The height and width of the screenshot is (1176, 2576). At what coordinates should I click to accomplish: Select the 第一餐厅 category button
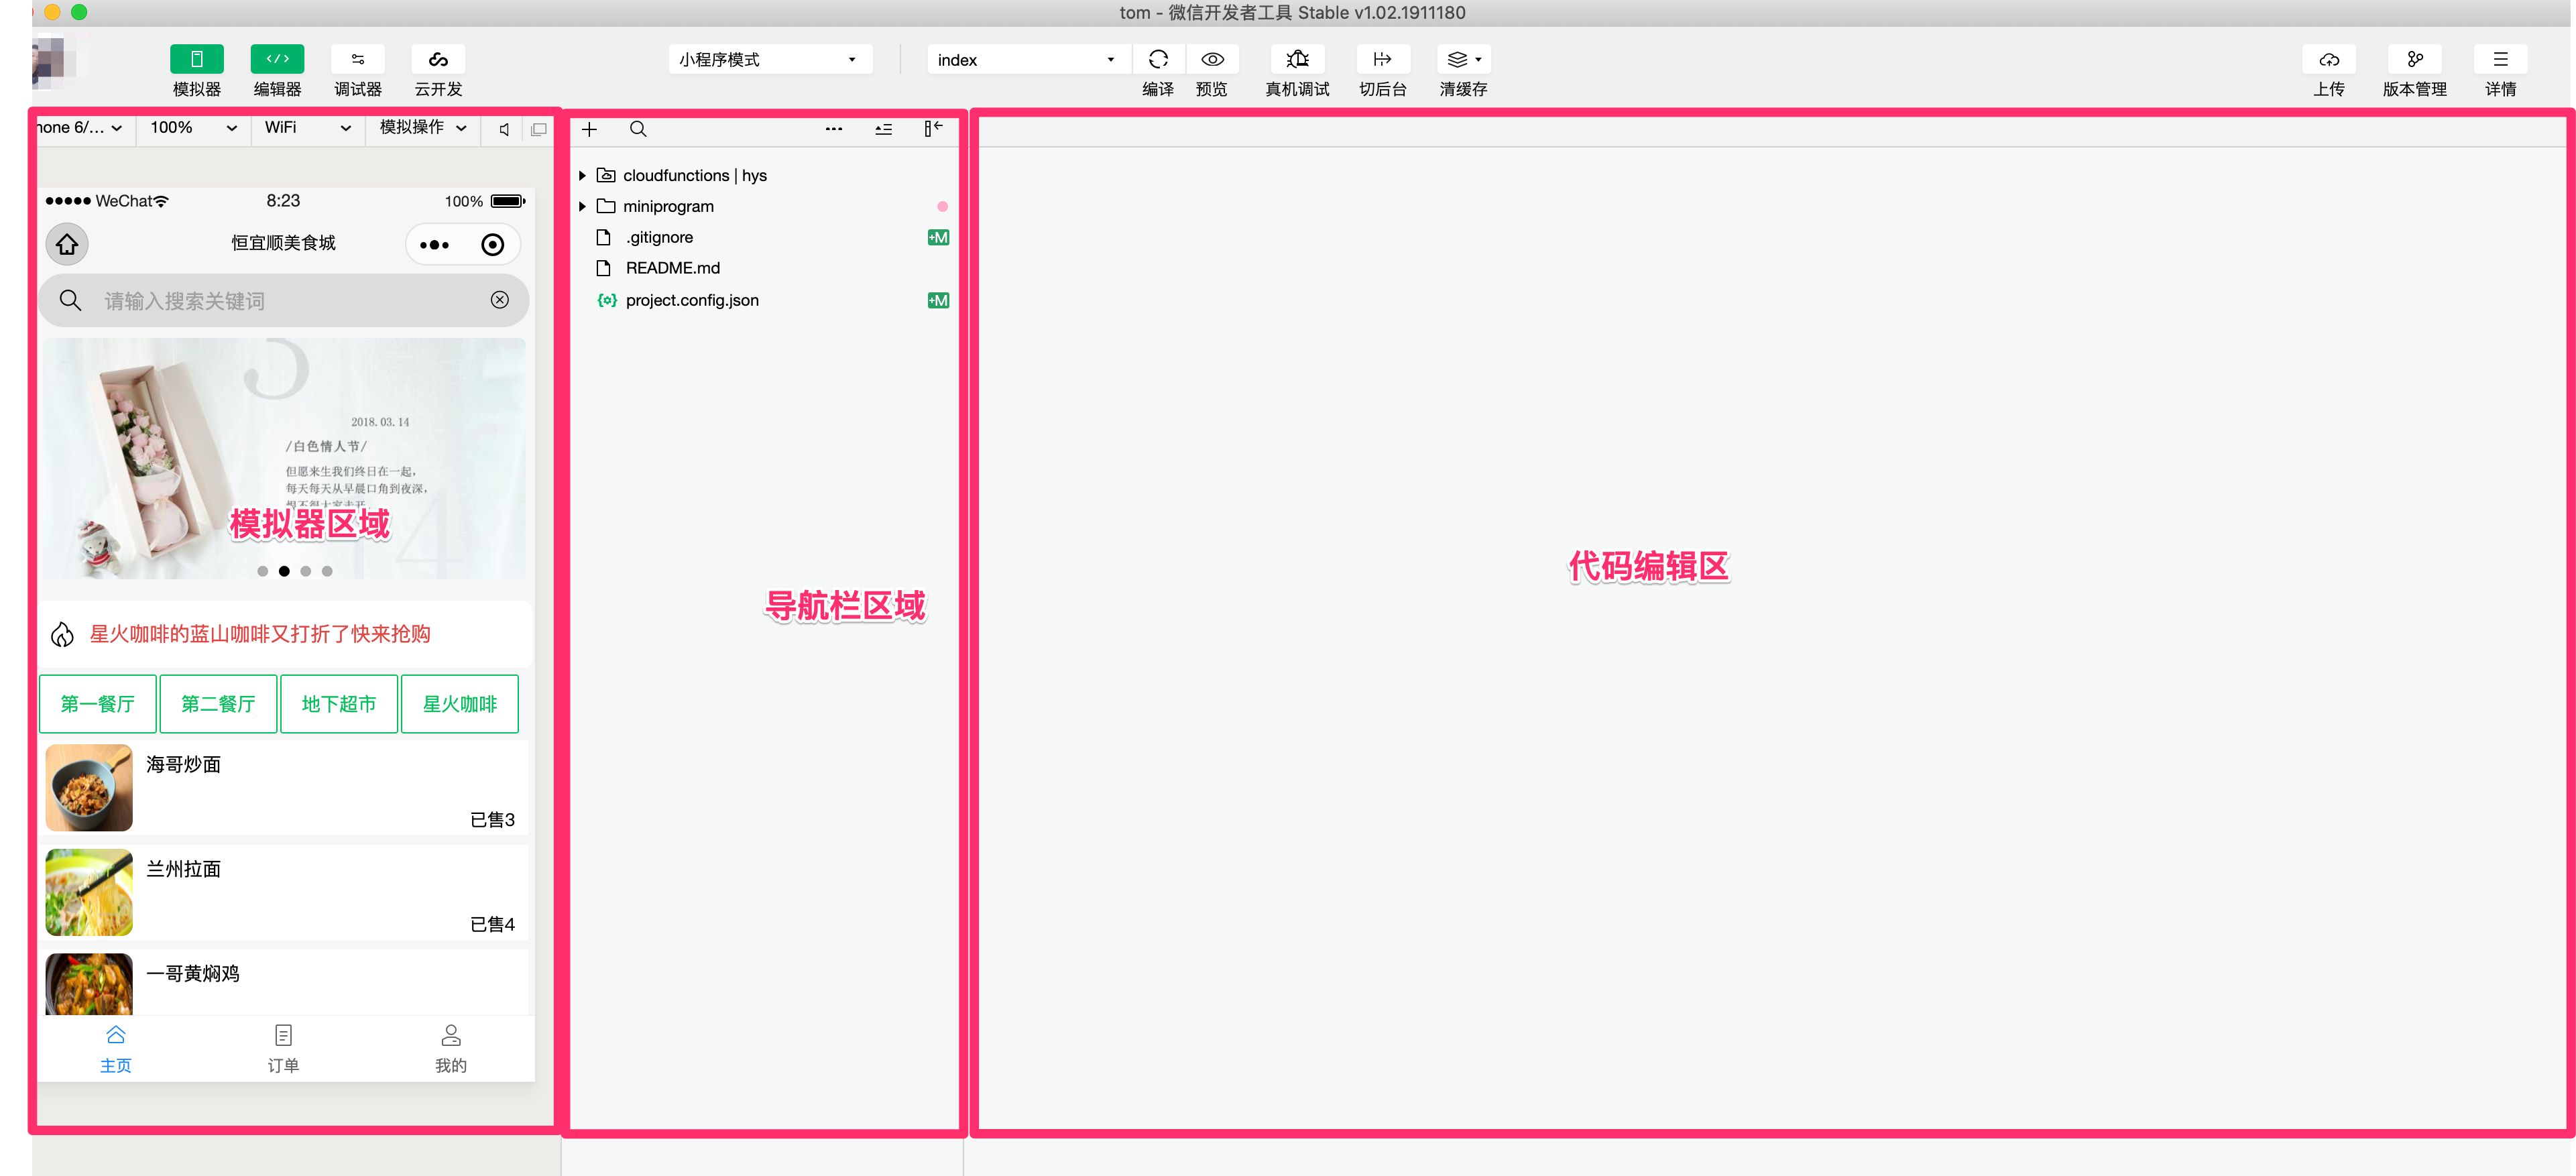98,704
